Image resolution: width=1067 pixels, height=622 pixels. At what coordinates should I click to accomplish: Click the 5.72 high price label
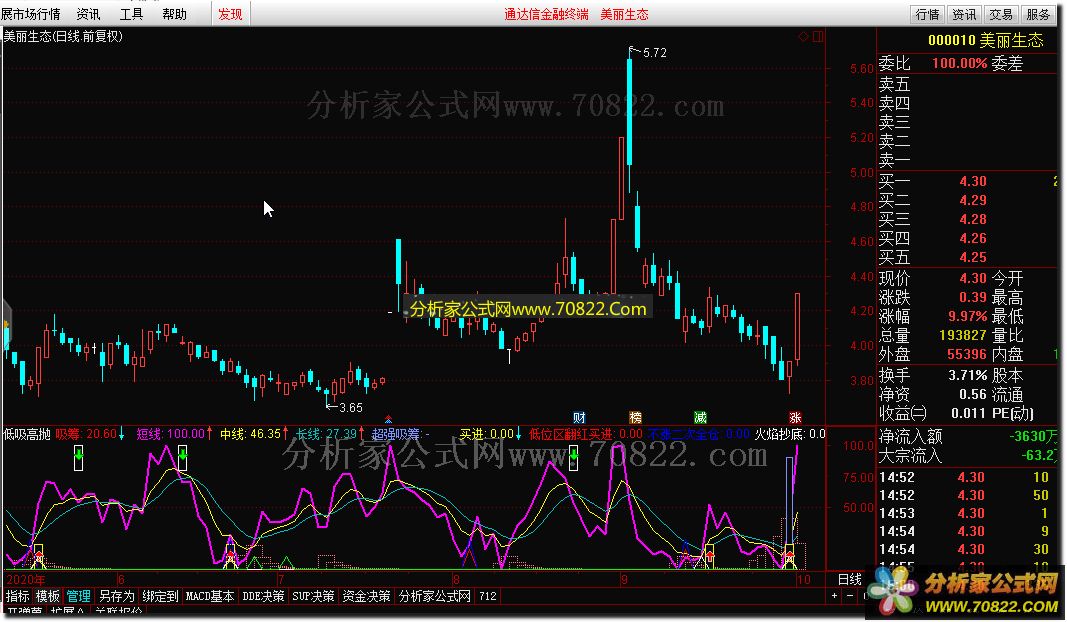coord(654,52)
